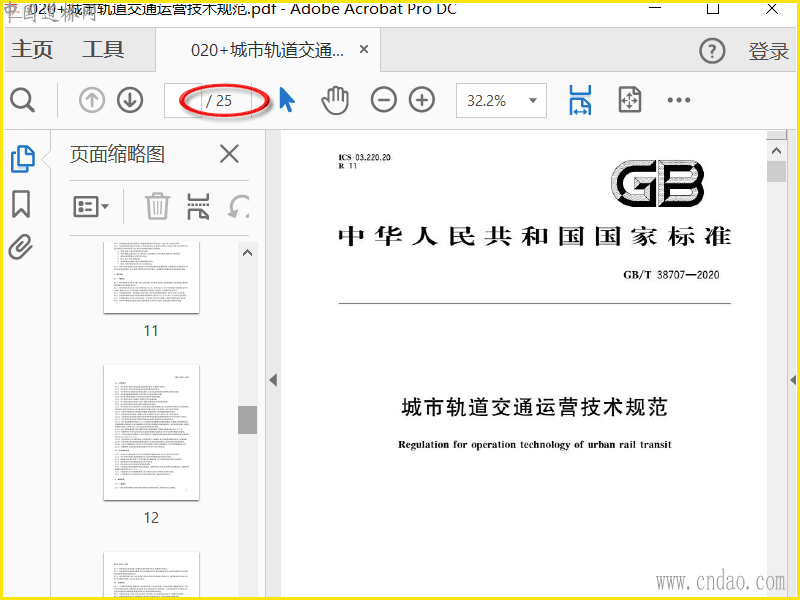800x600 pixels.
Task: Close the 020+城市轨道交通 document tab
Action: pyautogui.click(x=364, y=49)
